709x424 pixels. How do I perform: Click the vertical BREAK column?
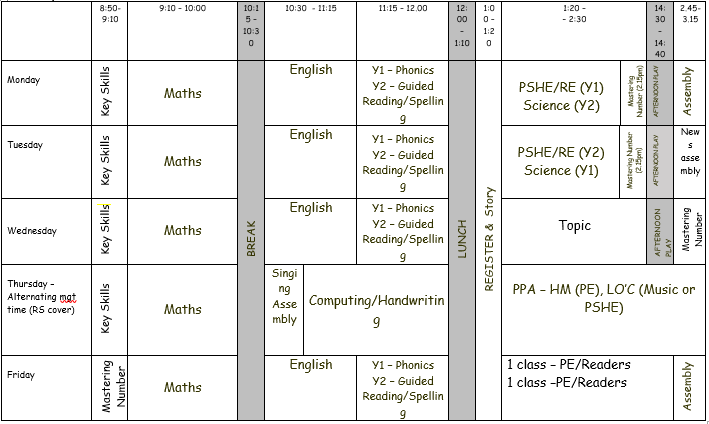[x=251, y=240]
